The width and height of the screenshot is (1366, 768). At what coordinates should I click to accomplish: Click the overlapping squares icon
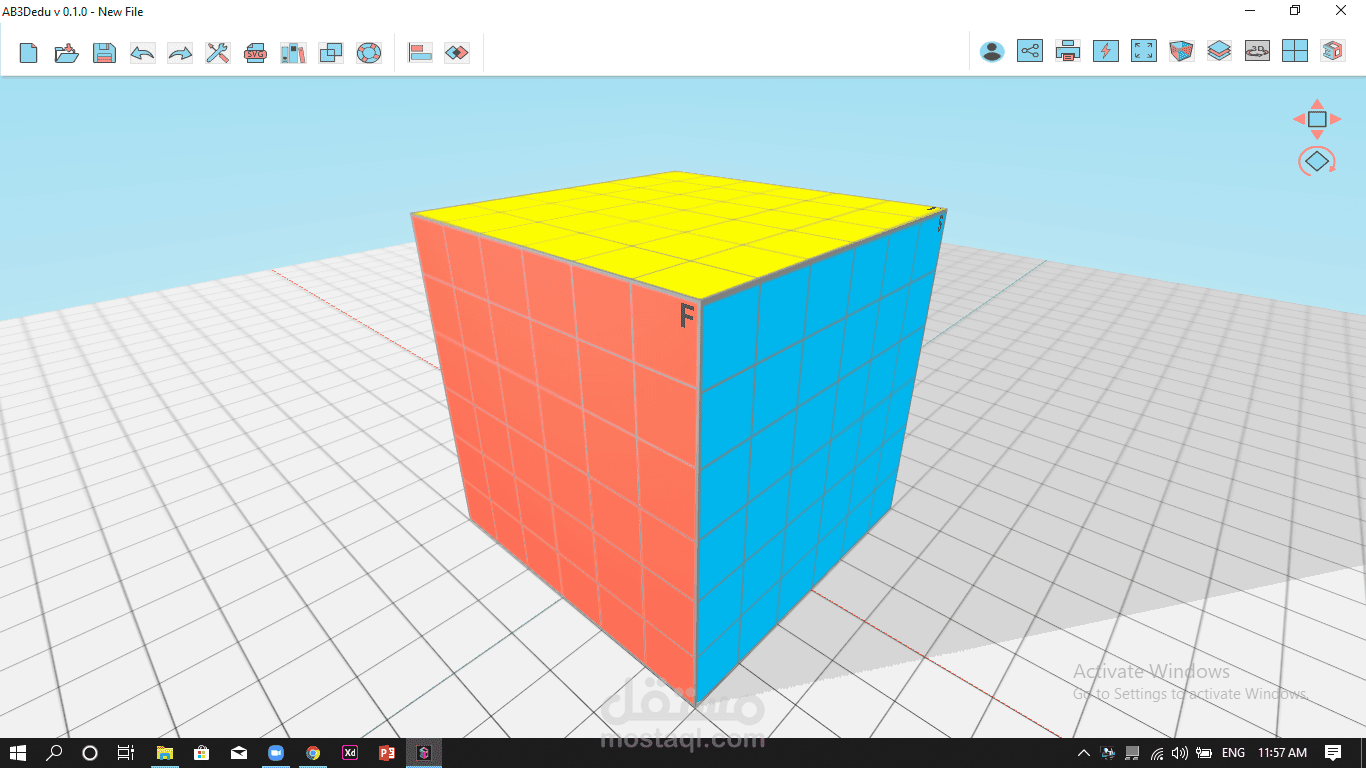point(331,53)
